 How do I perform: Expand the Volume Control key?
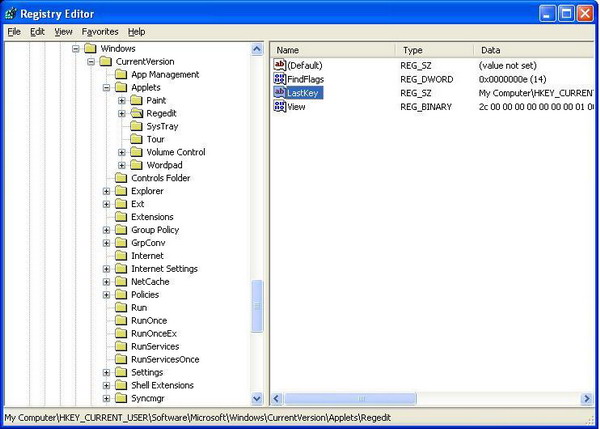tap(122, 152)
